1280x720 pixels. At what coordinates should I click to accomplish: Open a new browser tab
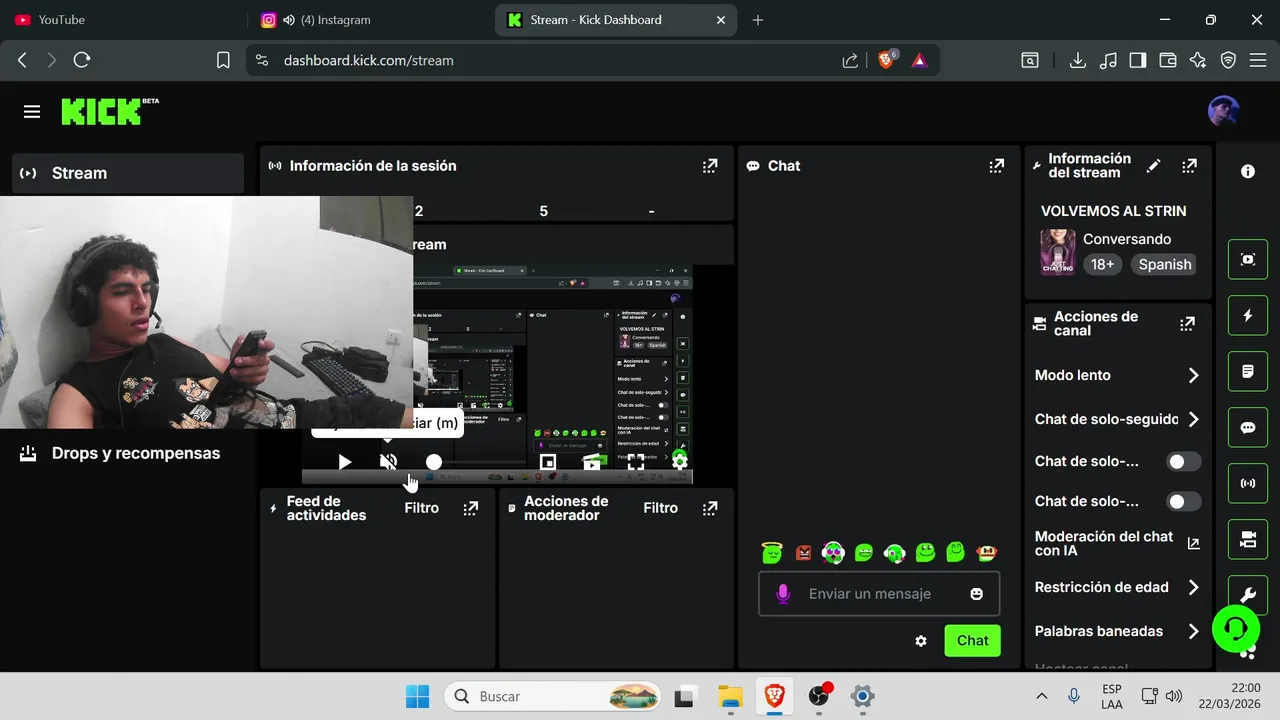coord(757,20)
